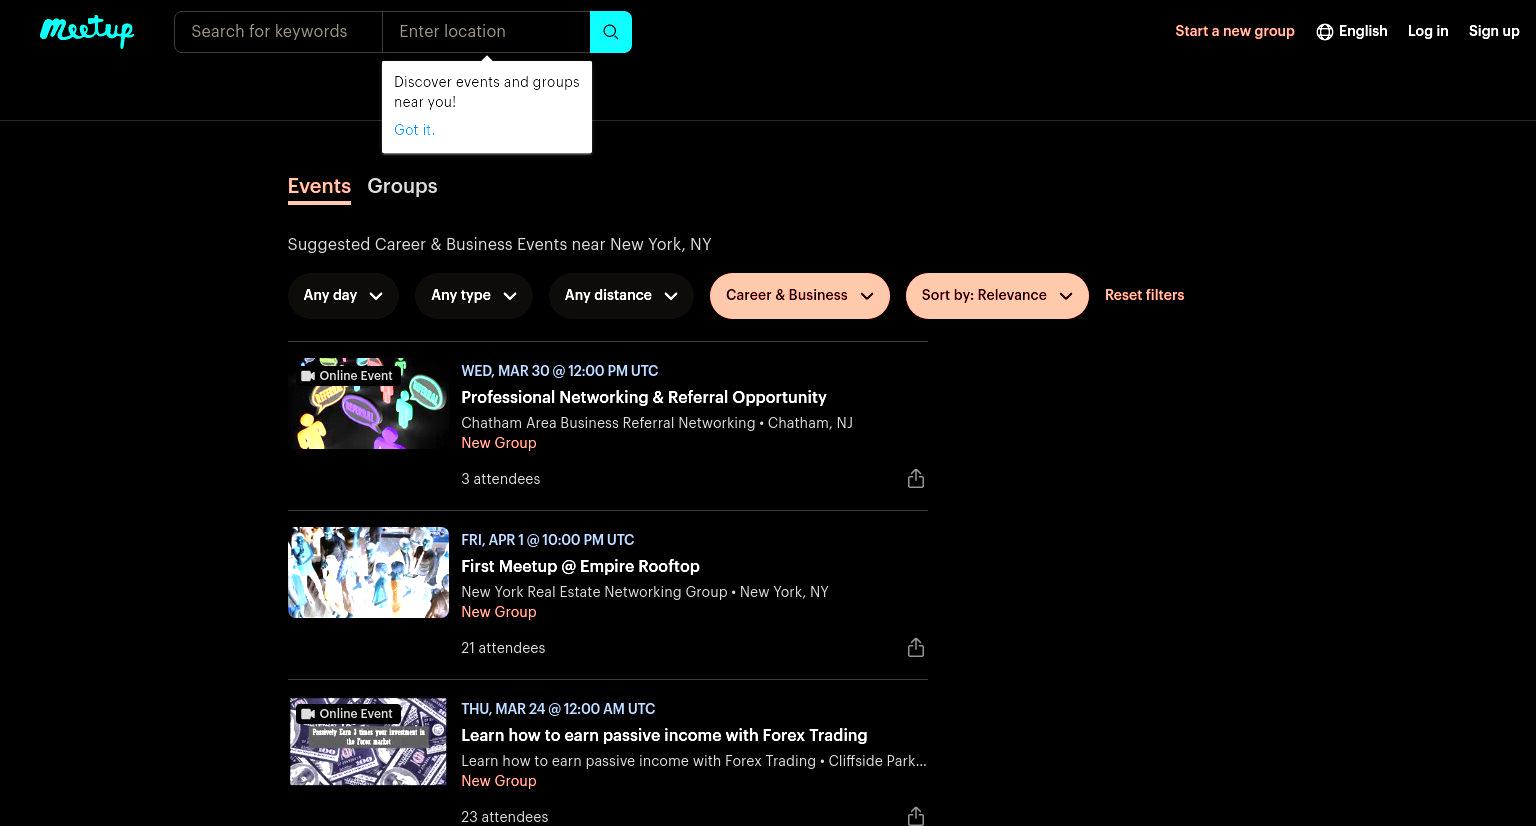Share the Forex Trading event
This screenshot has width=1536, height=826.
tap(915, 816)
